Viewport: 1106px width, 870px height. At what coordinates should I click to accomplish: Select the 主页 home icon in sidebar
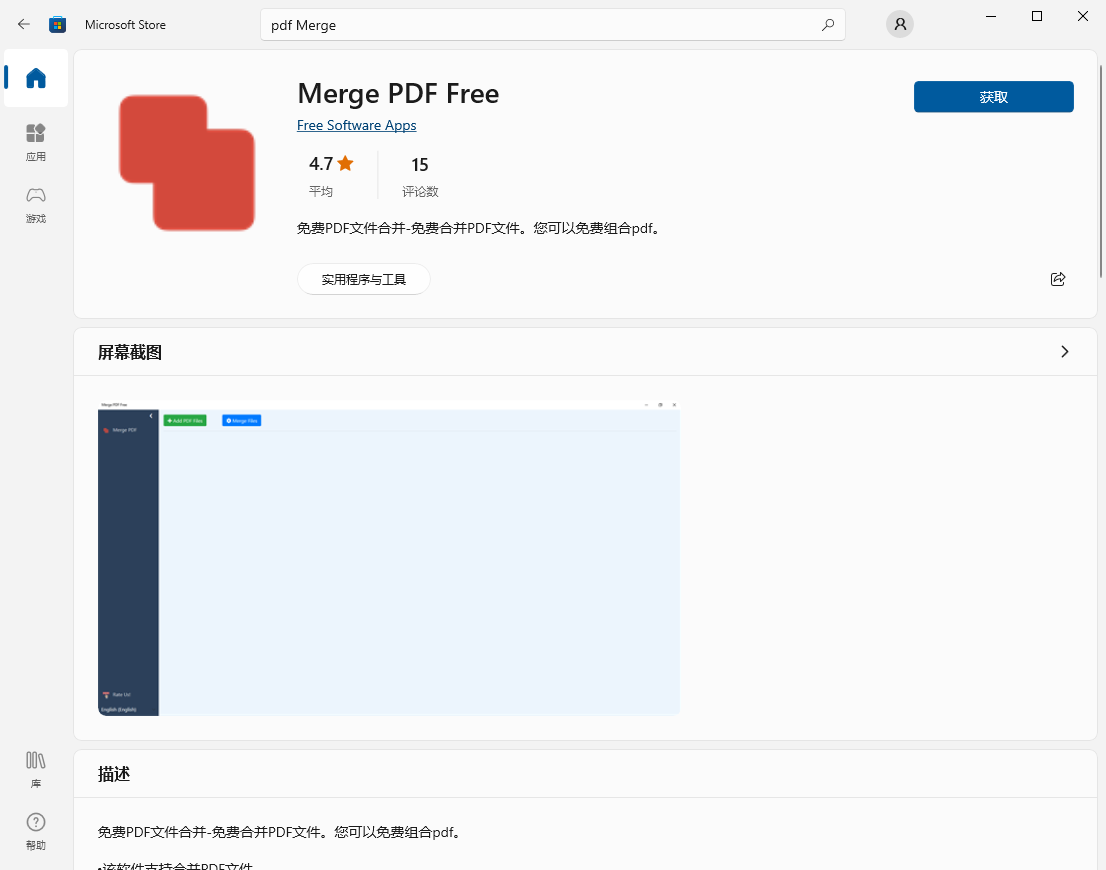coord(35,78)
